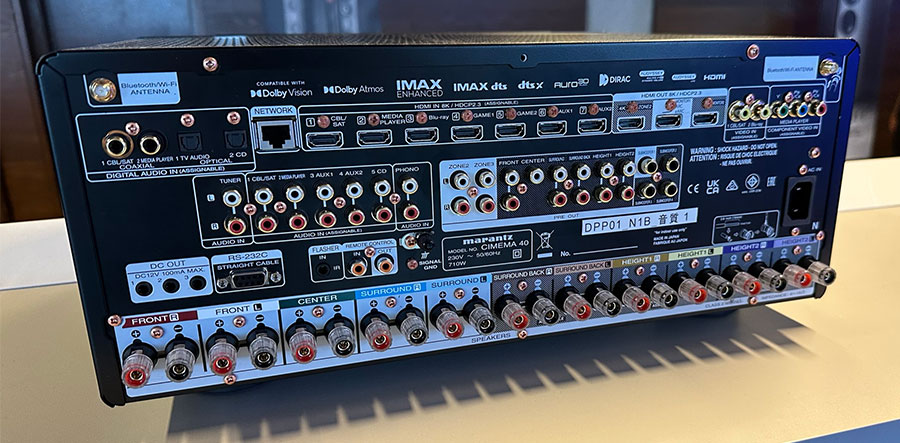Click the FLASHER label
Image resolution: width=900 pixels, height=443 pixels.
point(325,250)
